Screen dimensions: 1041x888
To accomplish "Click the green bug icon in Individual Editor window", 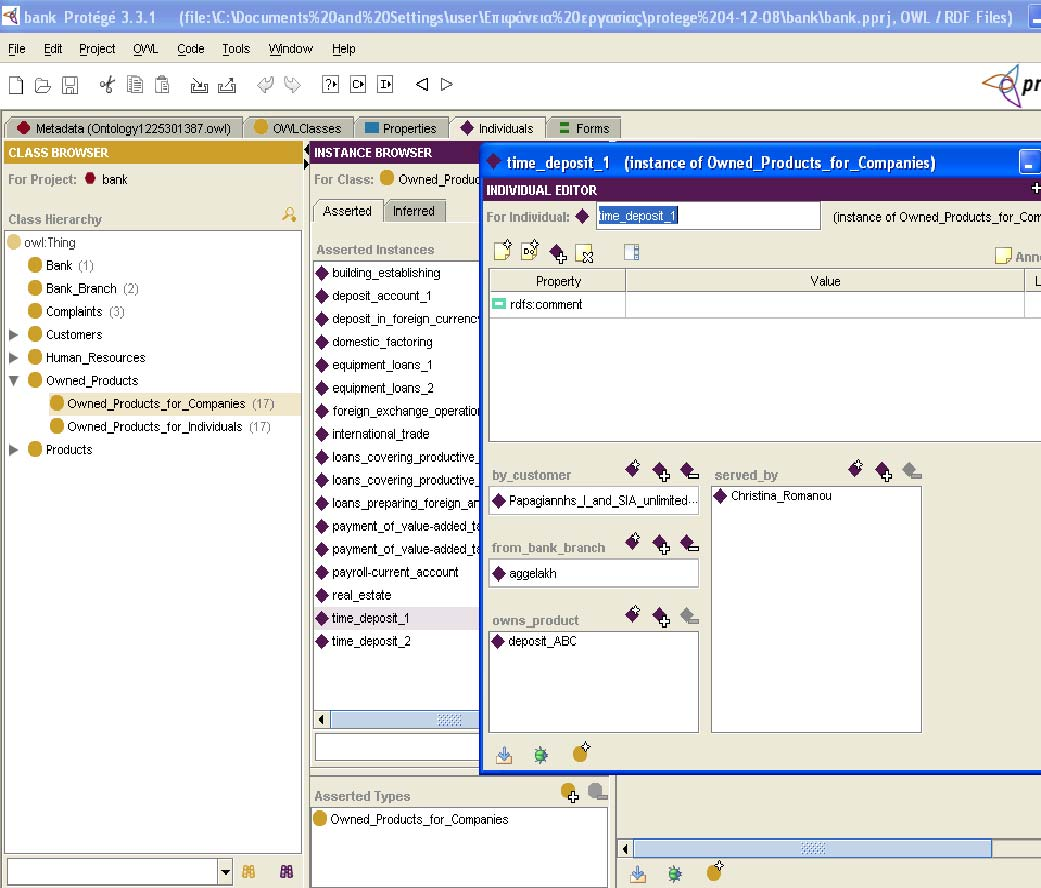I will [x=541, y=755].
